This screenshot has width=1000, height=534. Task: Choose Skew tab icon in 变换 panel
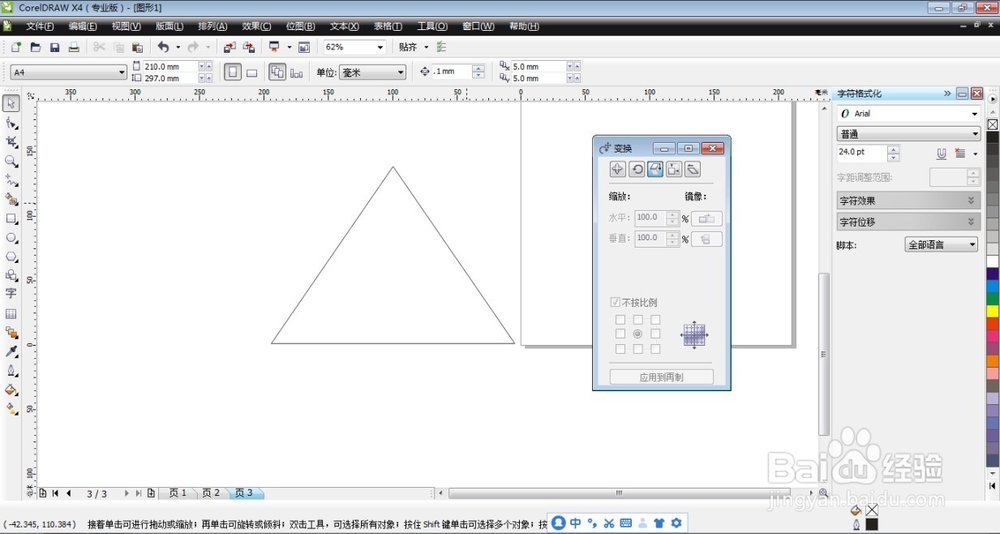tap(693, 169)
